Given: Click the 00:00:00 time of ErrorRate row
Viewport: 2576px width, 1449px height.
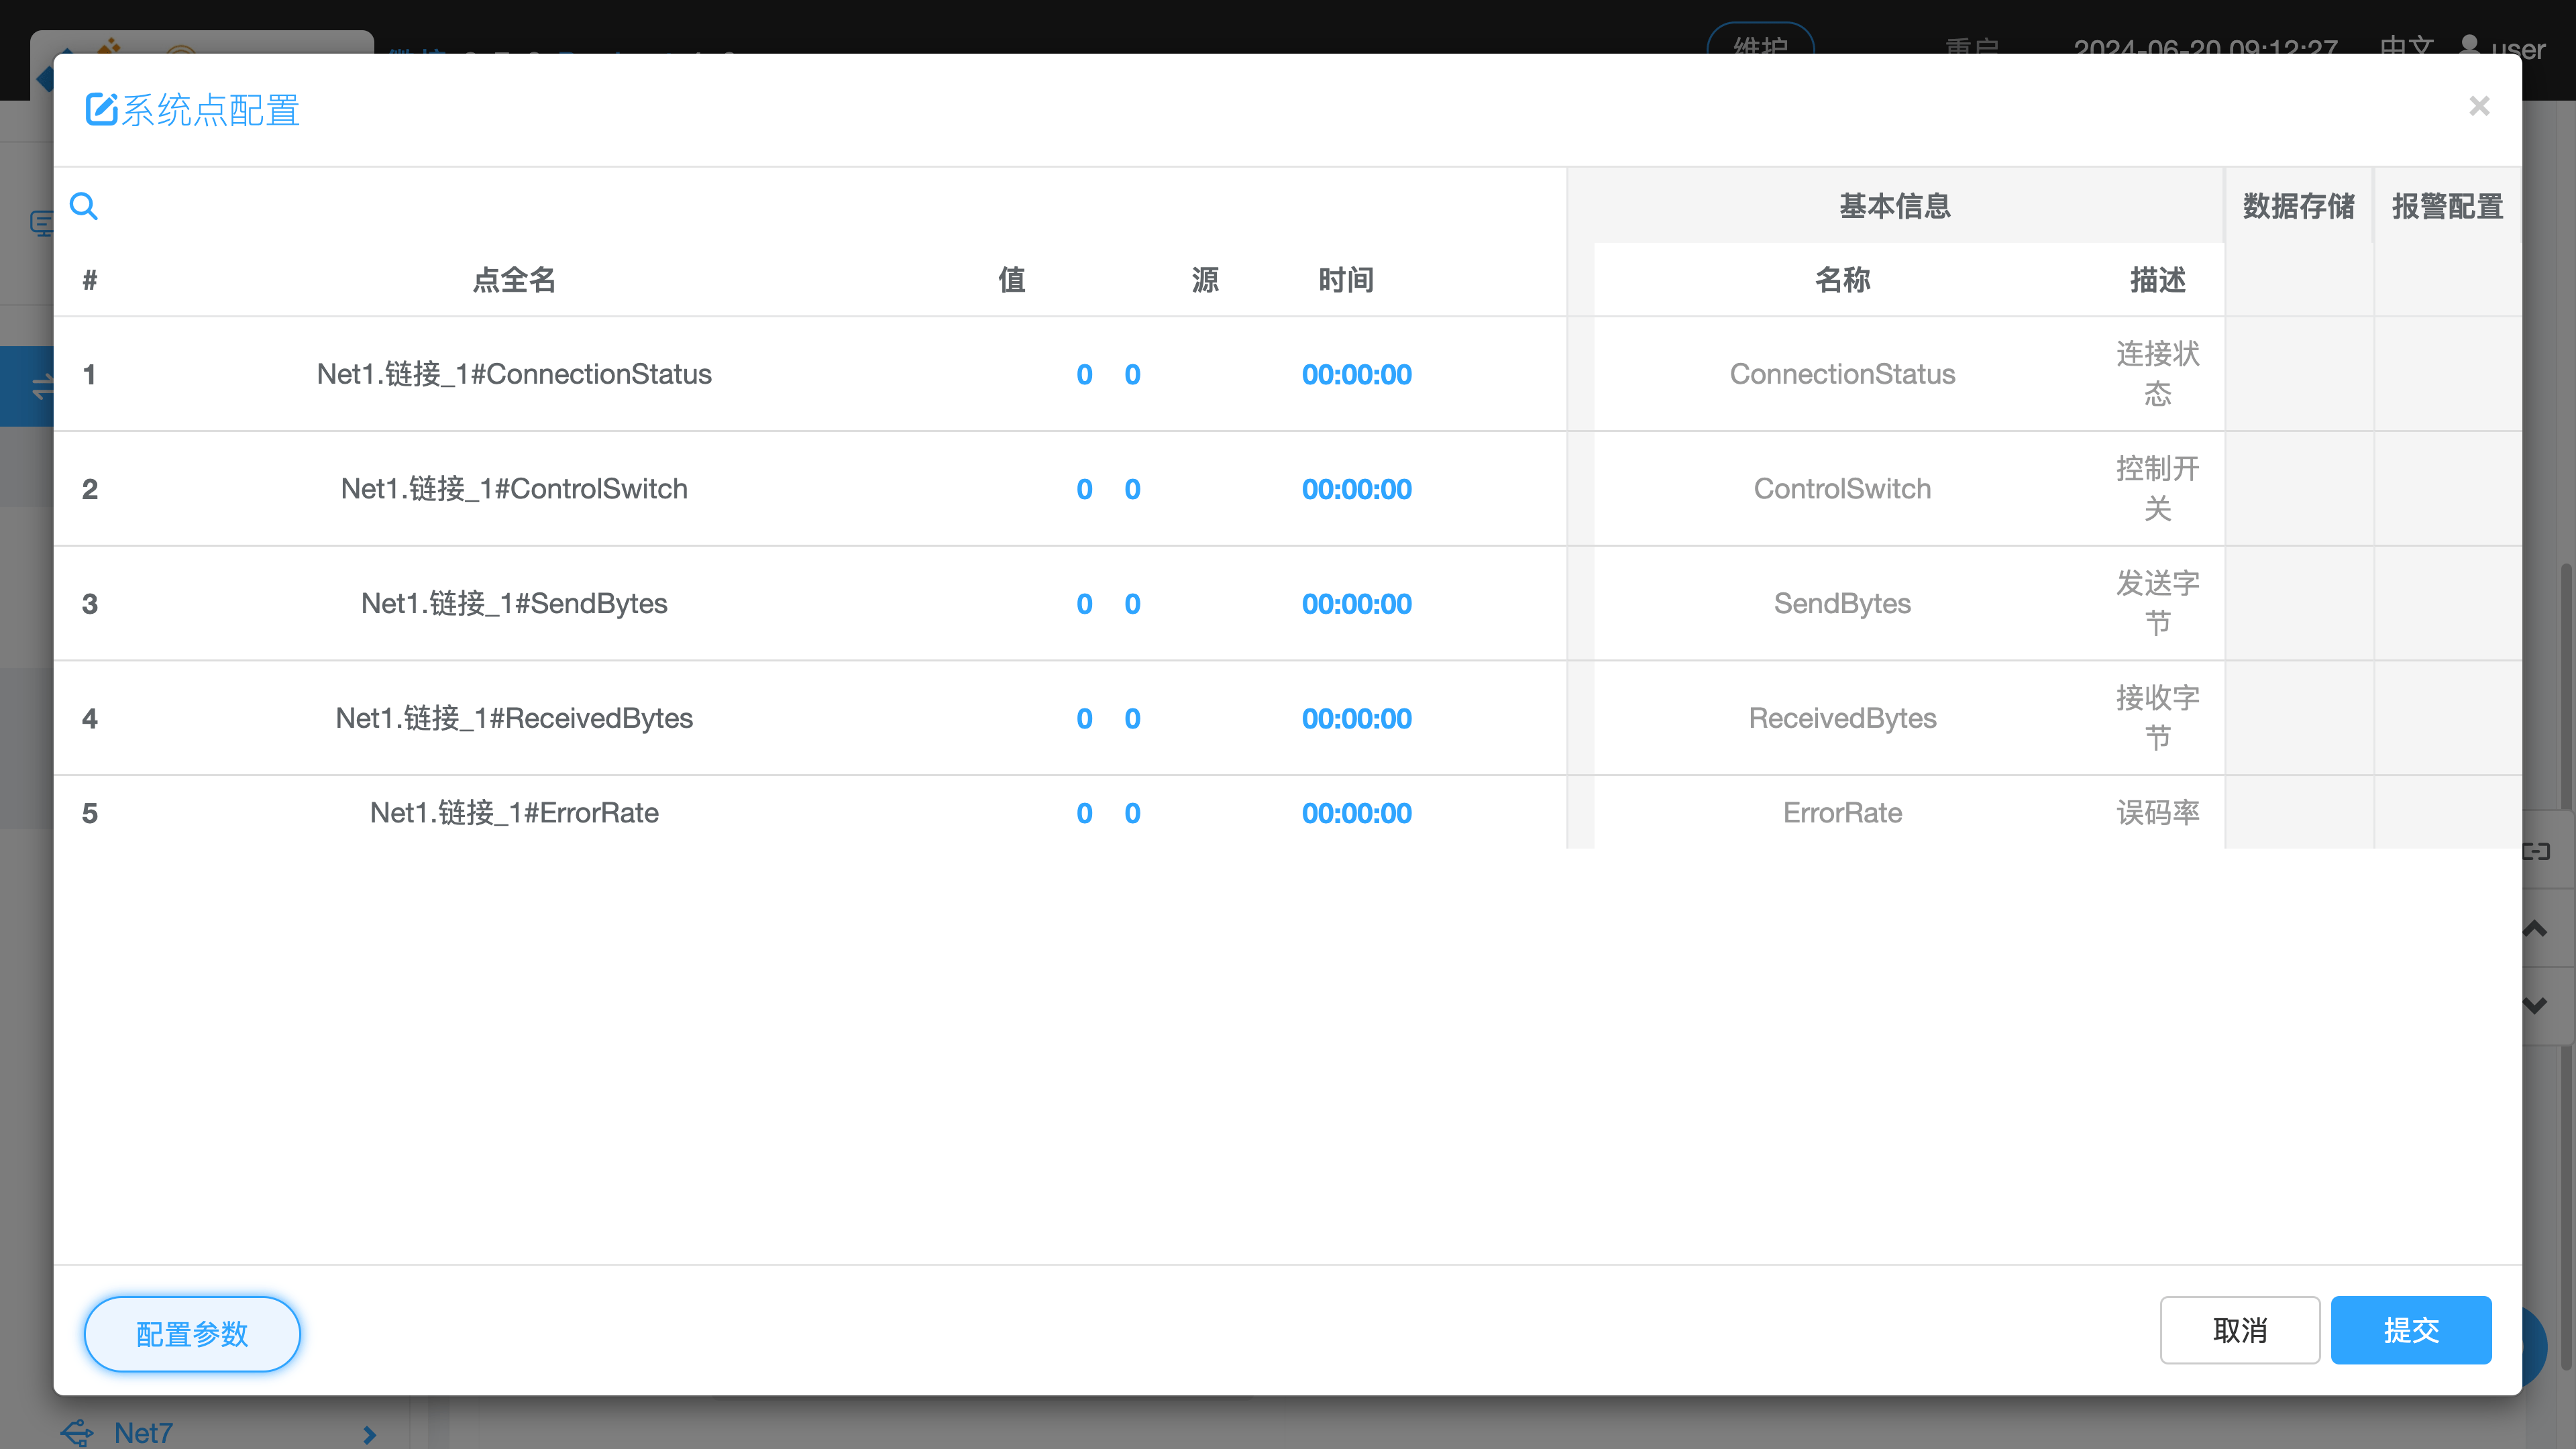Looking at the screenshot, I should 1356,813.
